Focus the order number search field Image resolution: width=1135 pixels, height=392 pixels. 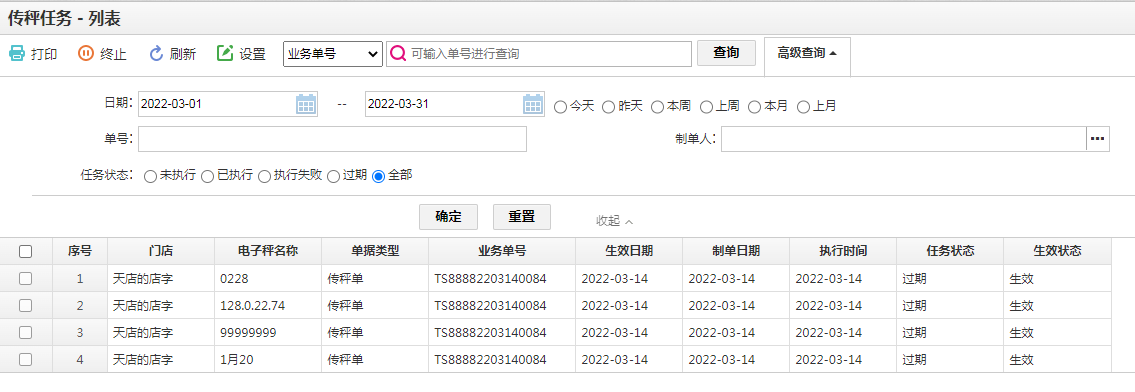pos(539,54)
